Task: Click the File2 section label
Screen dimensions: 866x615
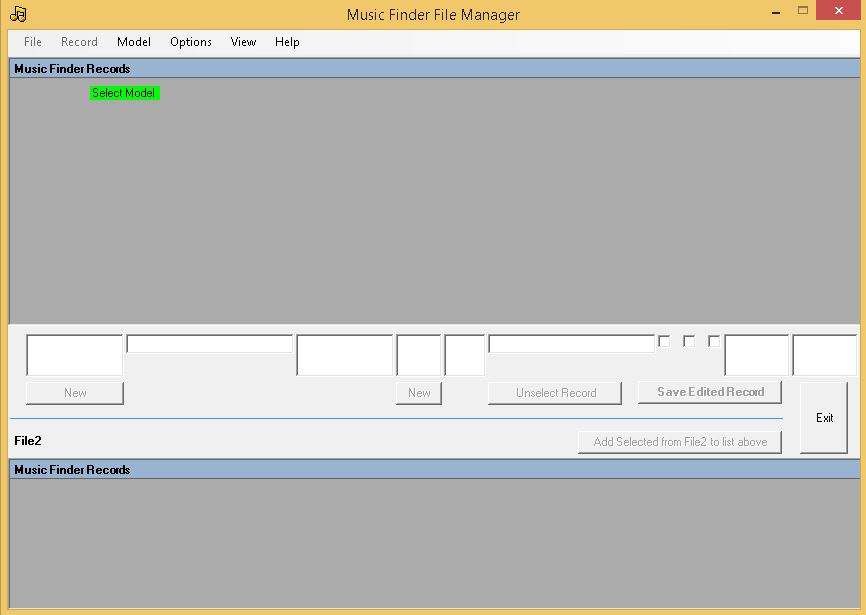Action: [29, 440]
